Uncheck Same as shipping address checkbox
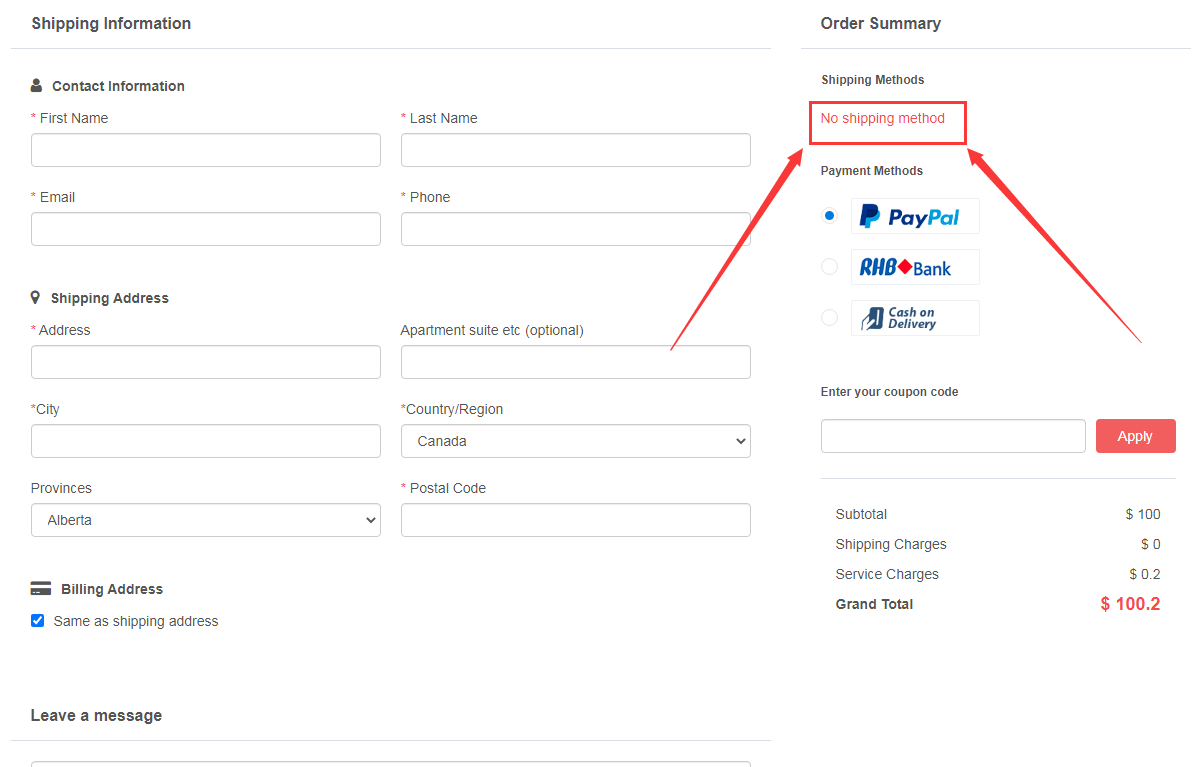Screen dimensions: 1200x767 click(38, 621)
